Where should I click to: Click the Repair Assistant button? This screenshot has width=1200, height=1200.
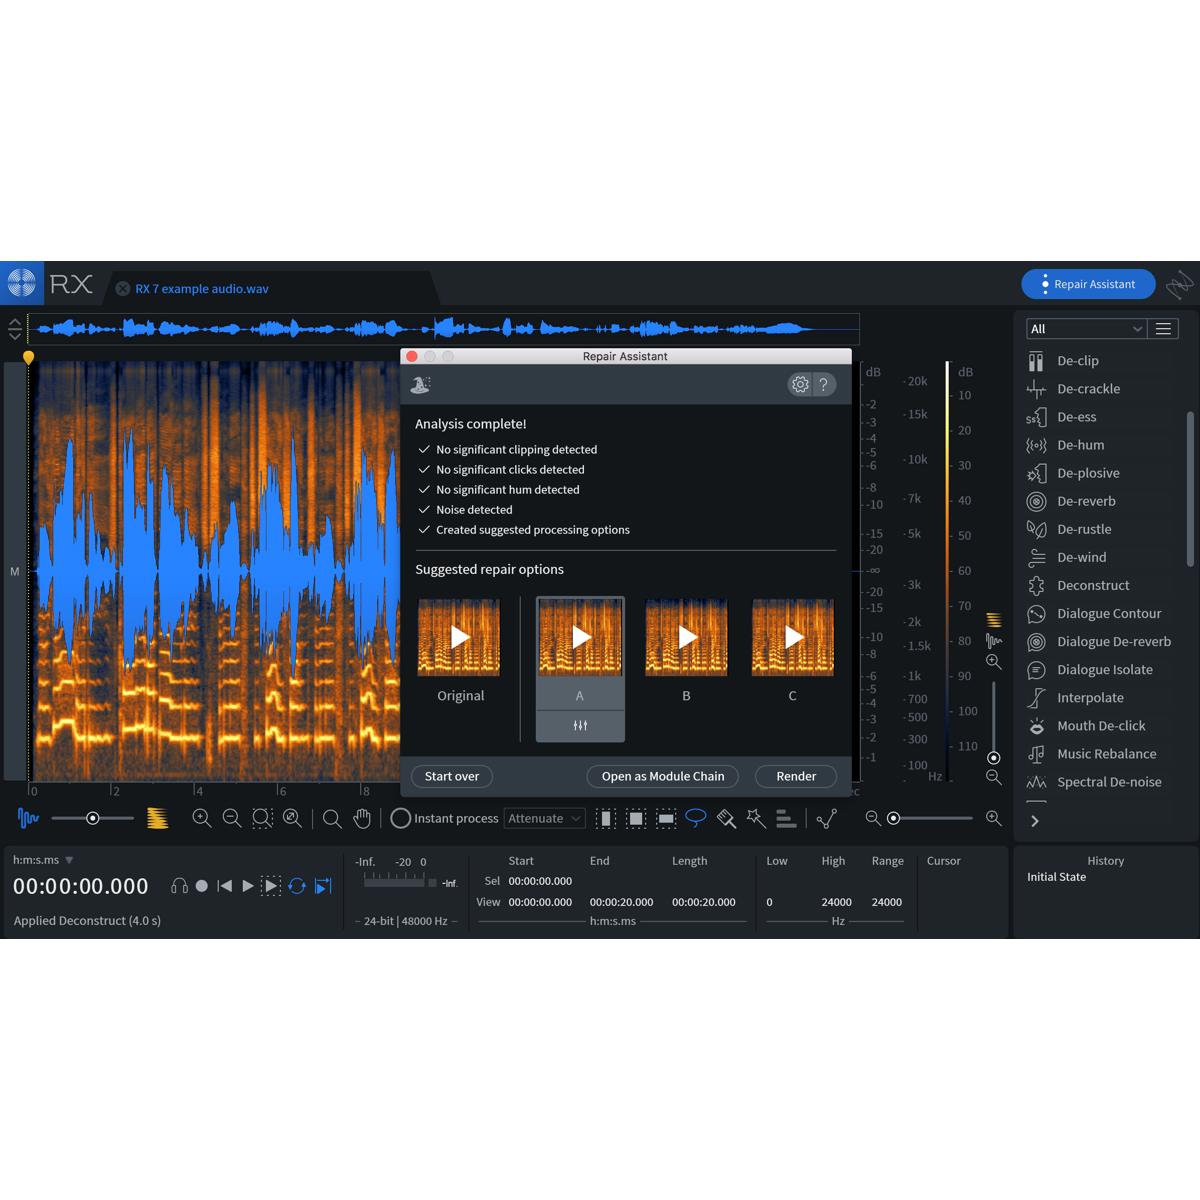pyautogui.click(x=1088, y=284)
